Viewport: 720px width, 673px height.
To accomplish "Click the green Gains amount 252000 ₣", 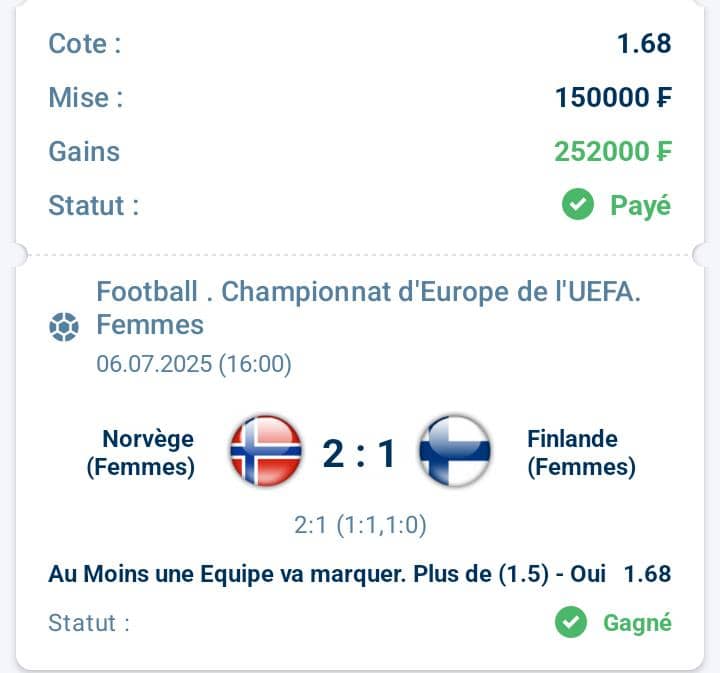I will 613,151.
